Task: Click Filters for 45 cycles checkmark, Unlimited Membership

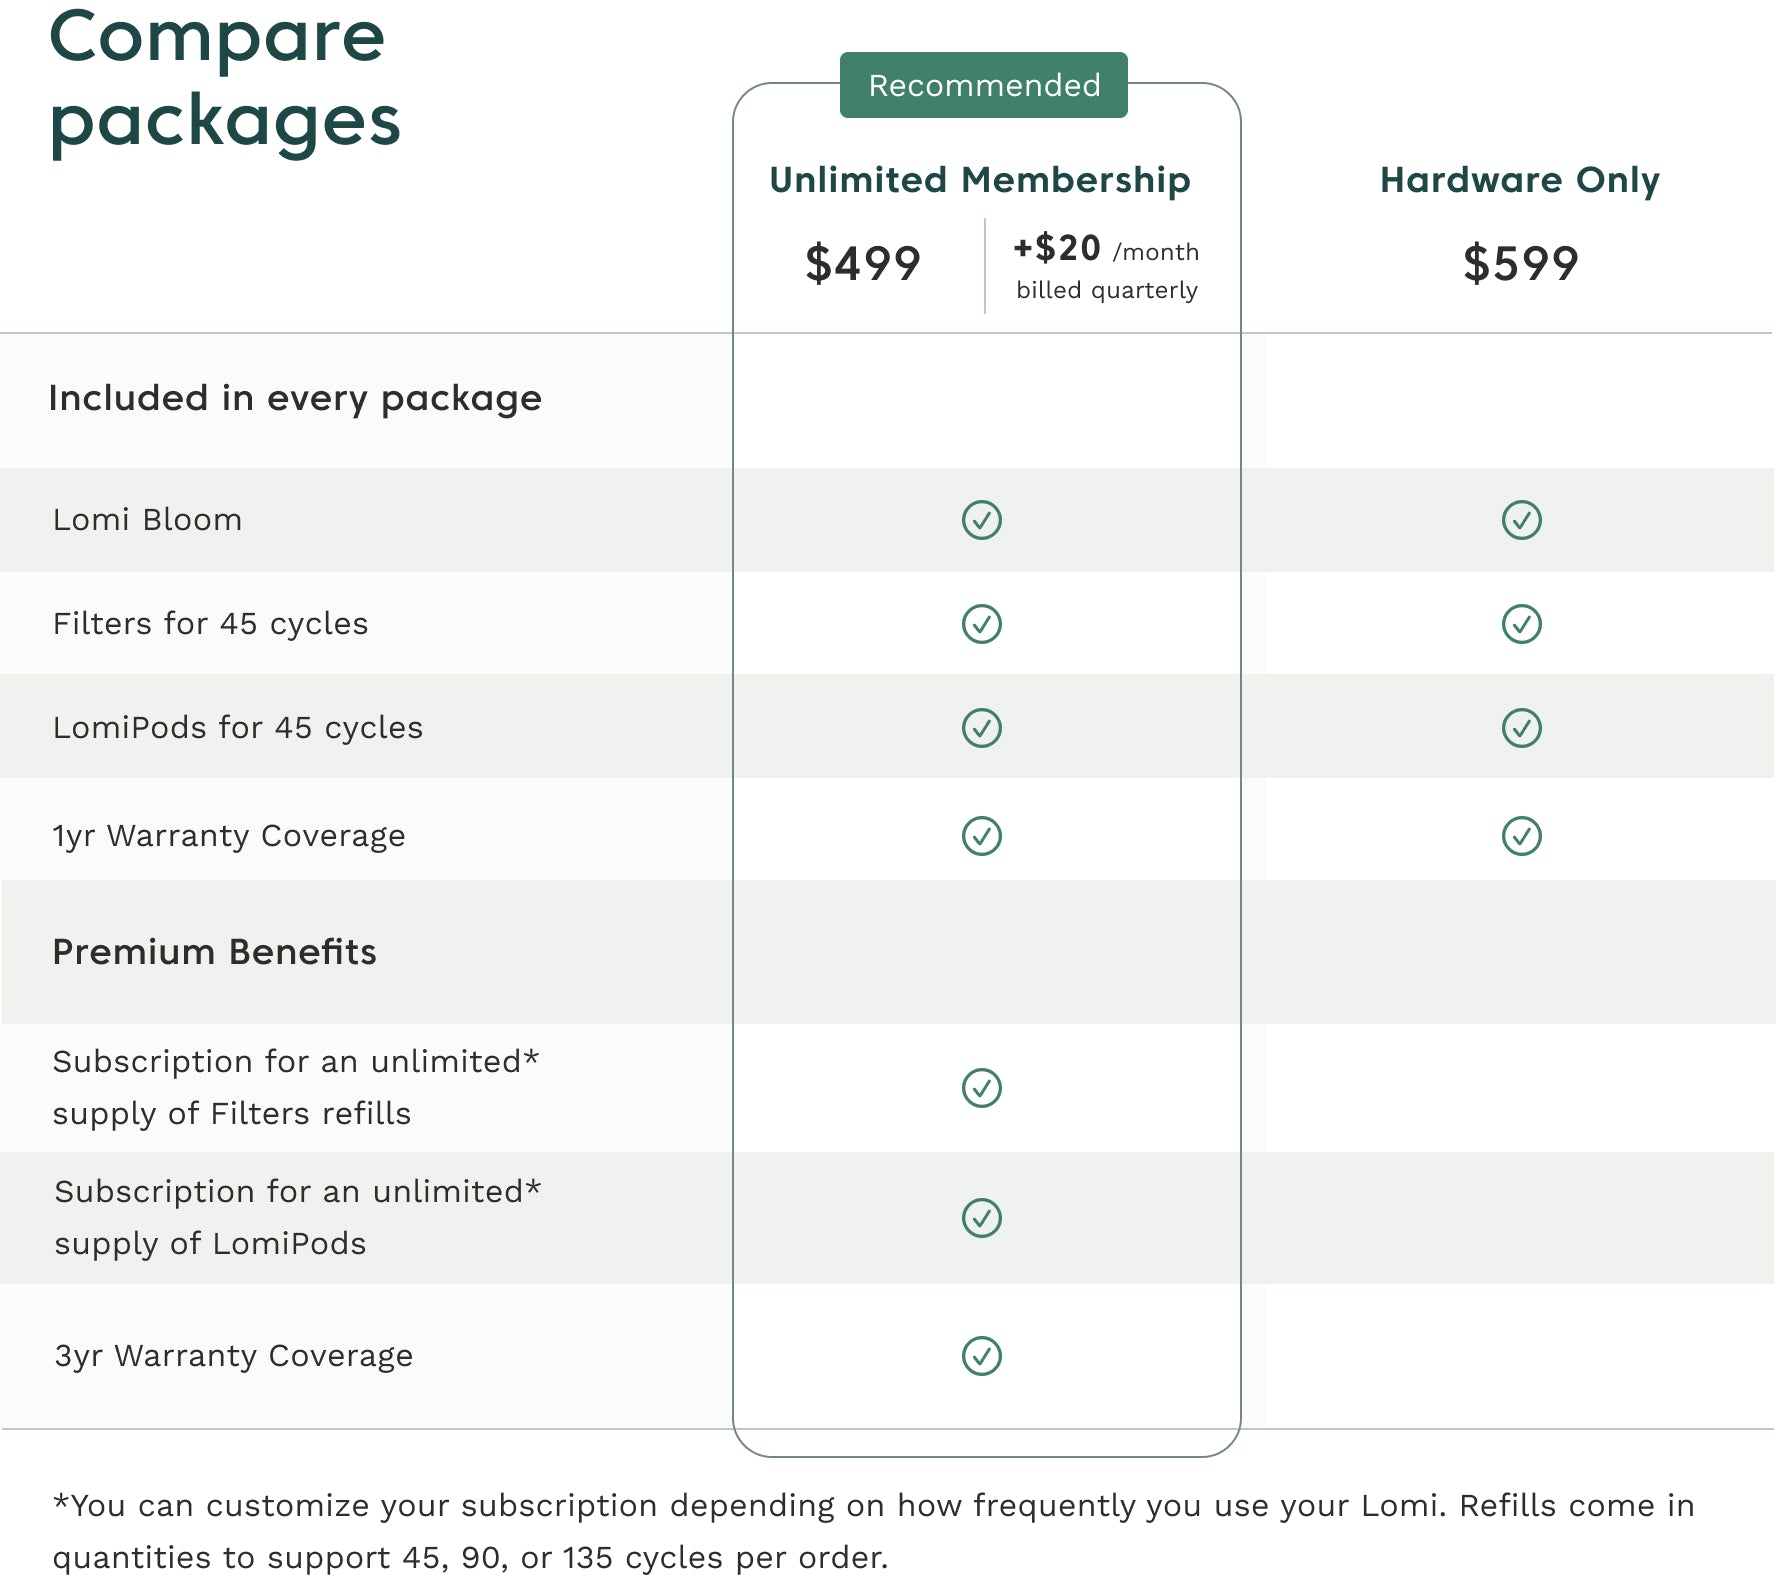Action: [982, 624]
